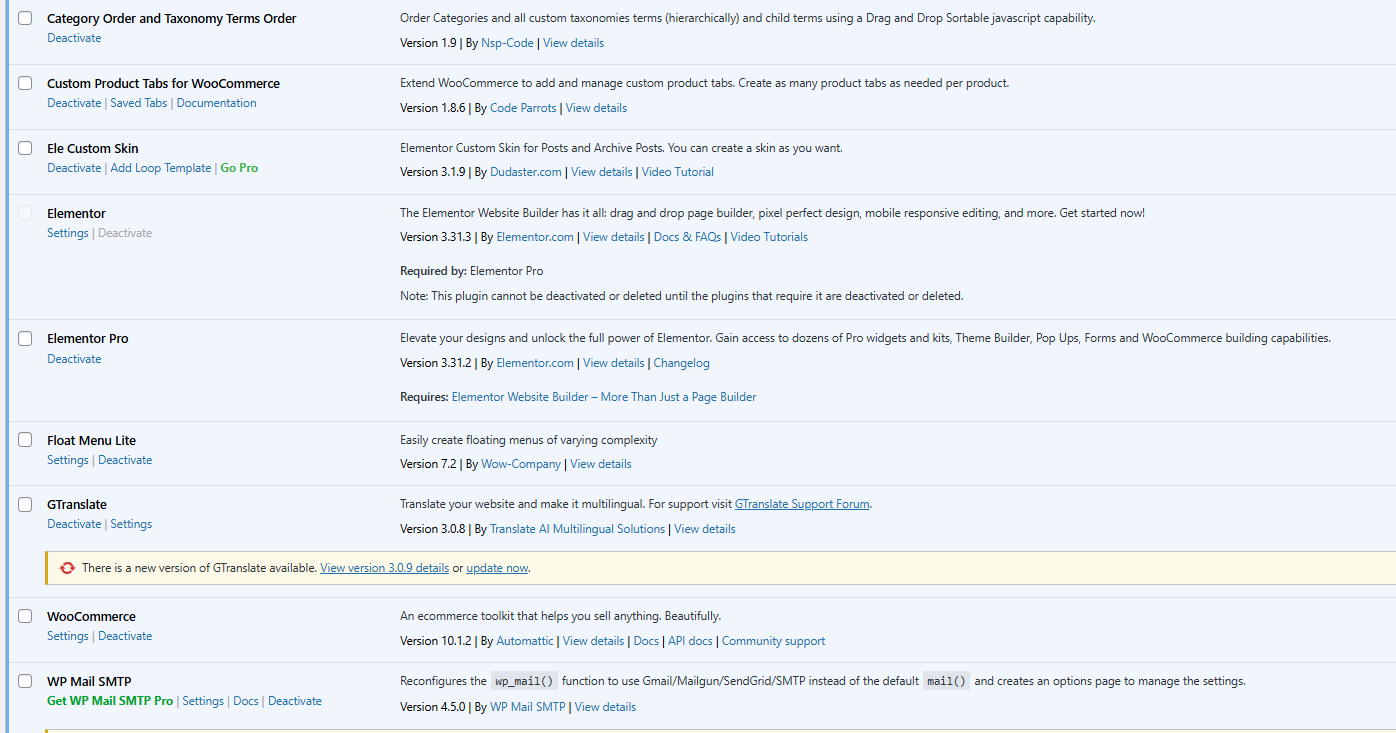Check the WooCommerce plugin checkbox

coord(25,617)
